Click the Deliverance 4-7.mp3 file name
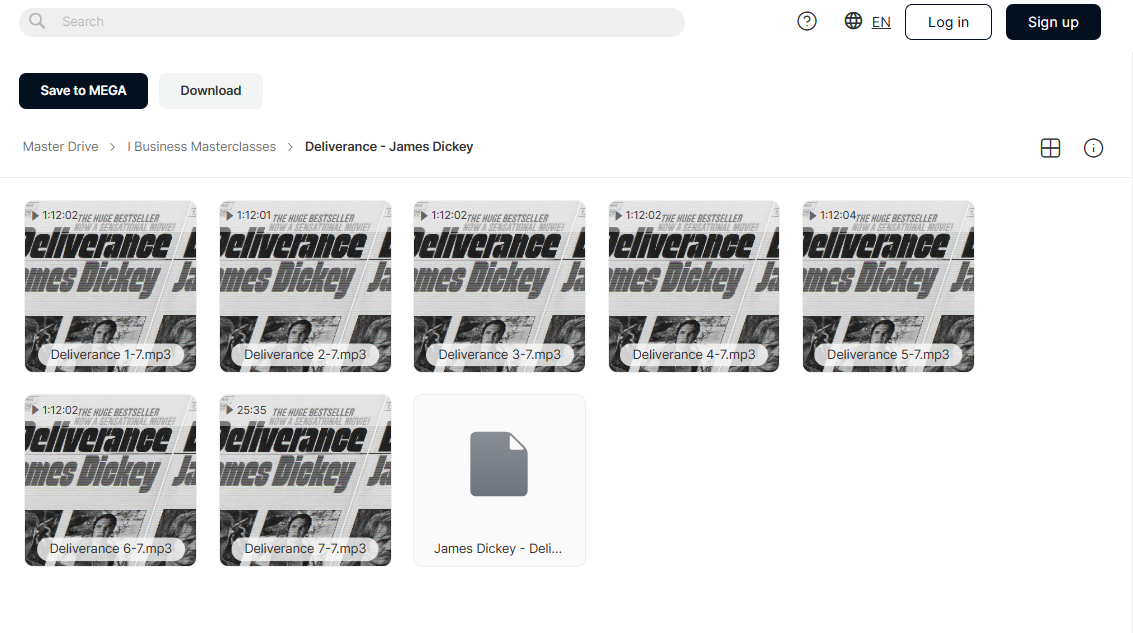The height and width of the screenshot is (633, 1133). pos(694,355)
